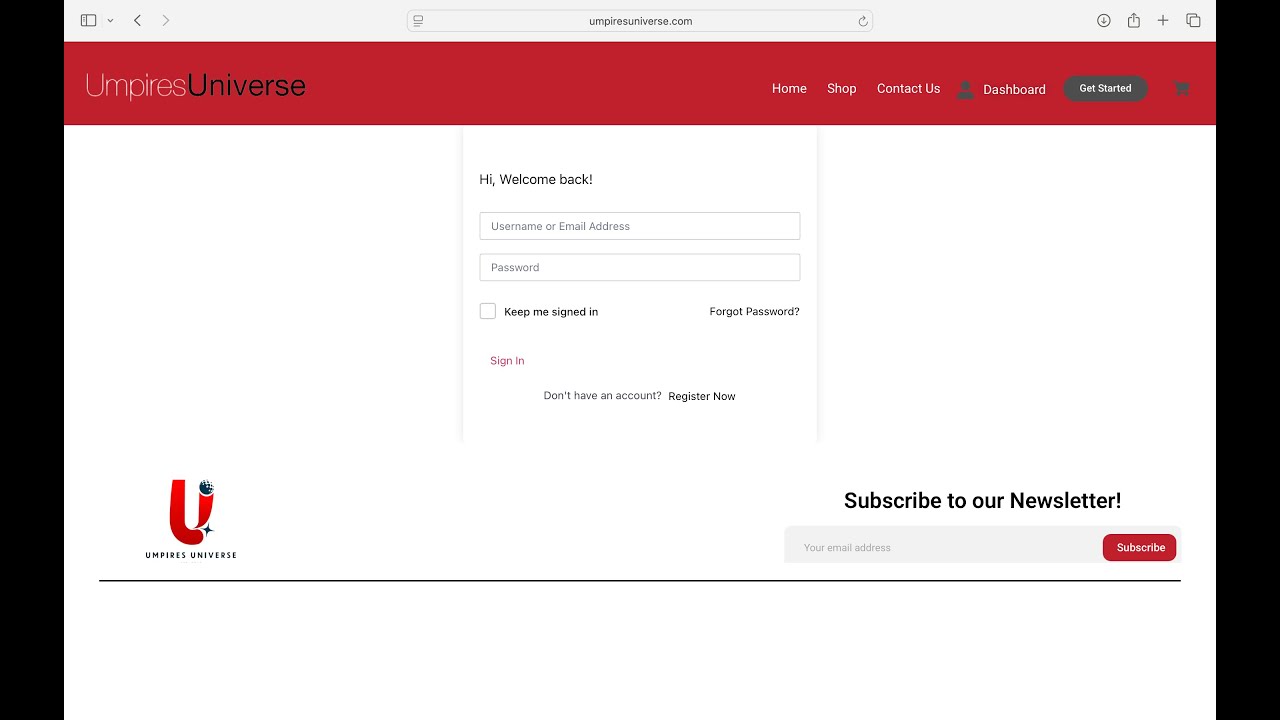
Task: Click the Forgot Password? link
Action: click(754, 312)
